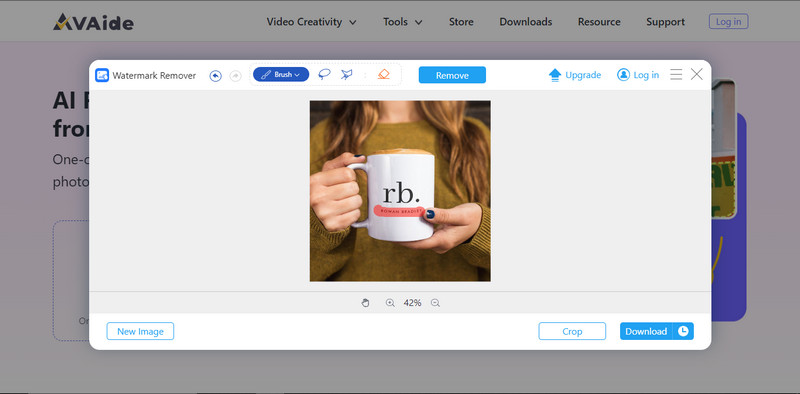Viewport: 800px width, 394px height.
Task: Click the AVAide logo
Action: point(93,22)
